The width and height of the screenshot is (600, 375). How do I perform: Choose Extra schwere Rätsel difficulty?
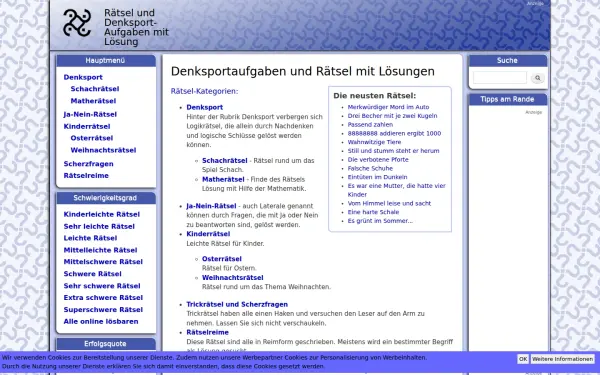(x=103, y=298)
